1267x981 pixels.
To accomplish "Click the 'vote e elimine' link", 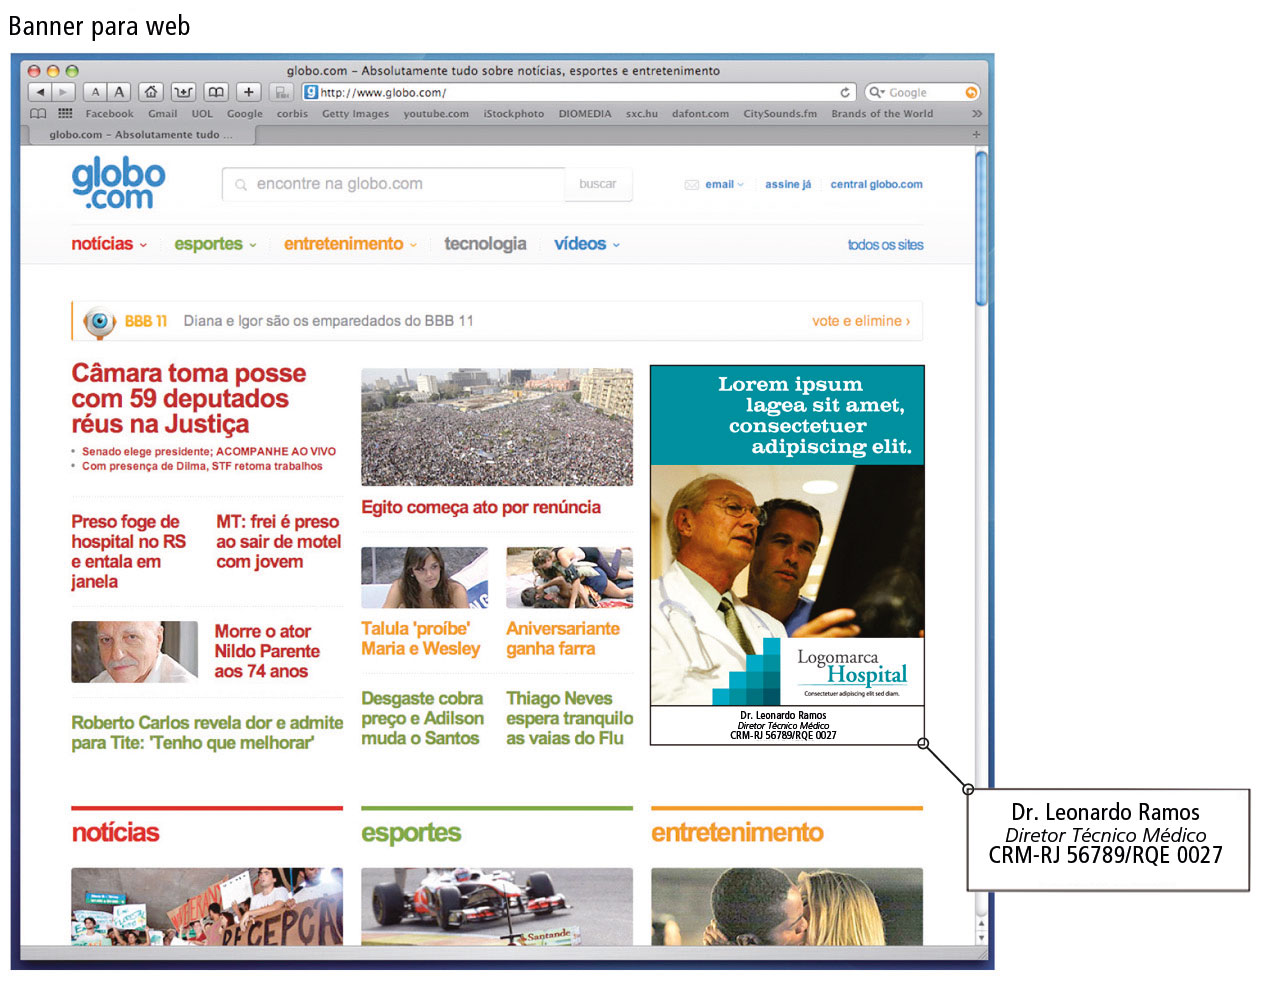I will coord(860,321).
